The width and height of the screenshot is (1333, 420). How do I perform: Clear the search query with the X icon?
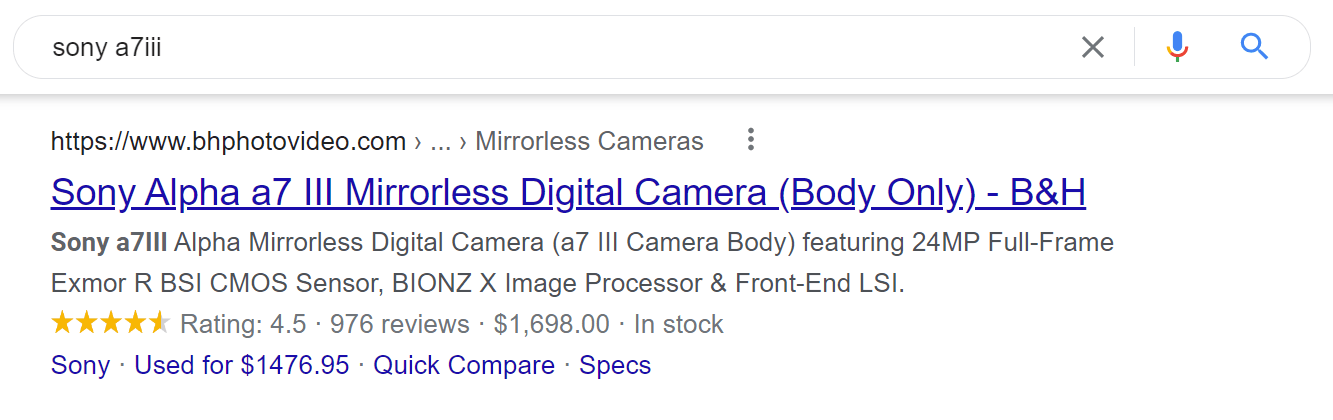click(1093, 47)
